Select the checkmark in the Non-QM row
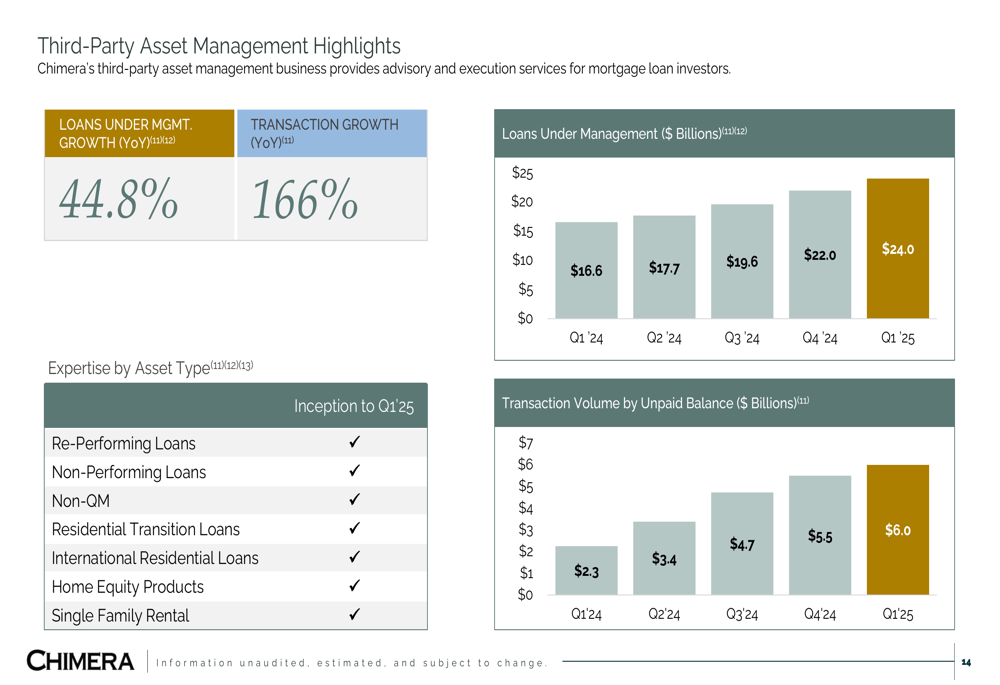The image size is (1000, 685). [x=355, y=499]
